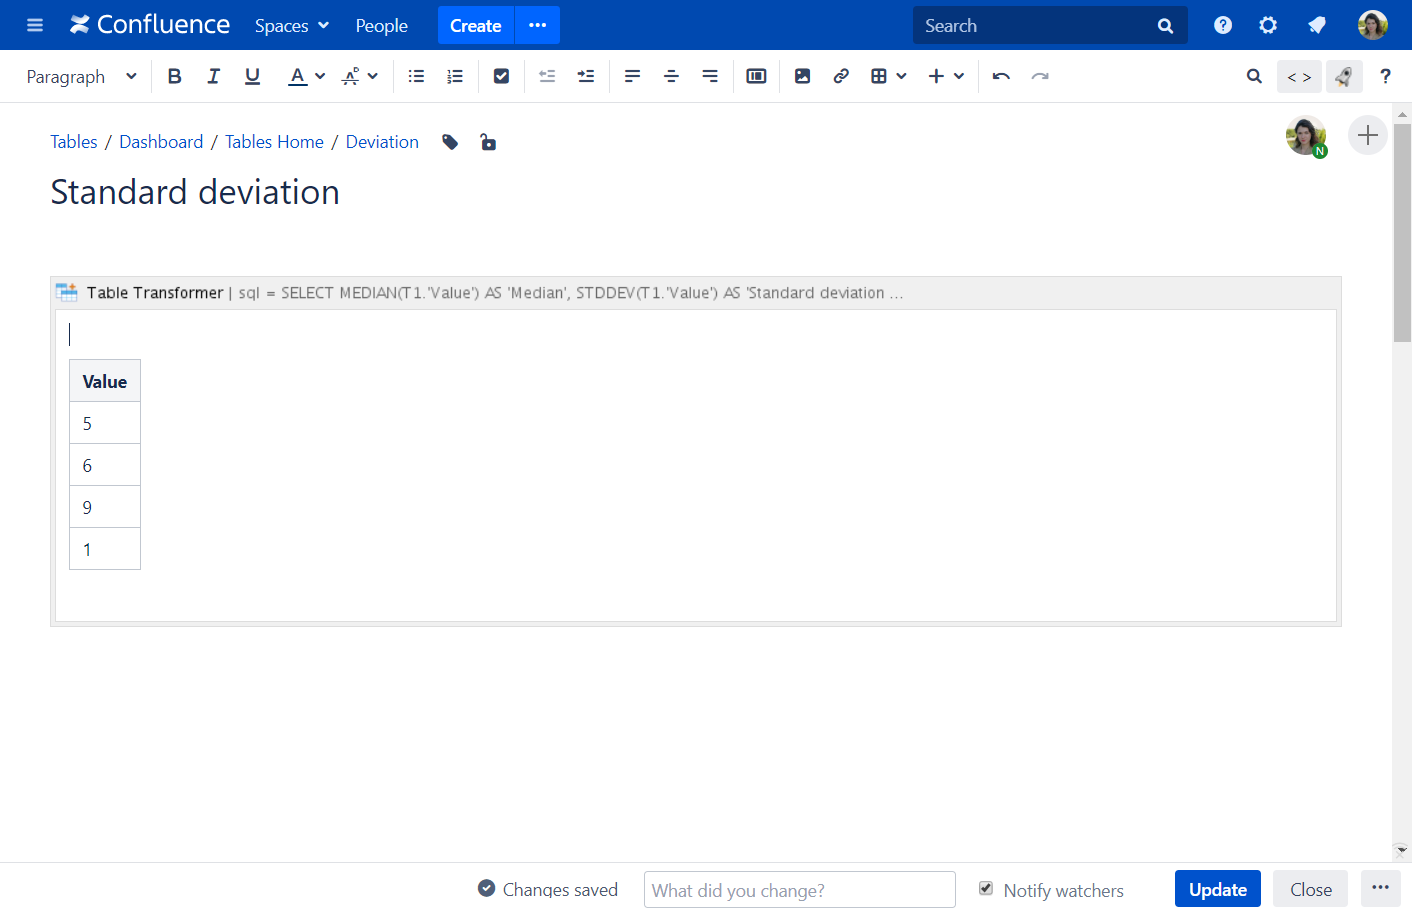Screen dimensions: 1412x911
Task: Undo the last edit
Action: (x=1001, y=76)
